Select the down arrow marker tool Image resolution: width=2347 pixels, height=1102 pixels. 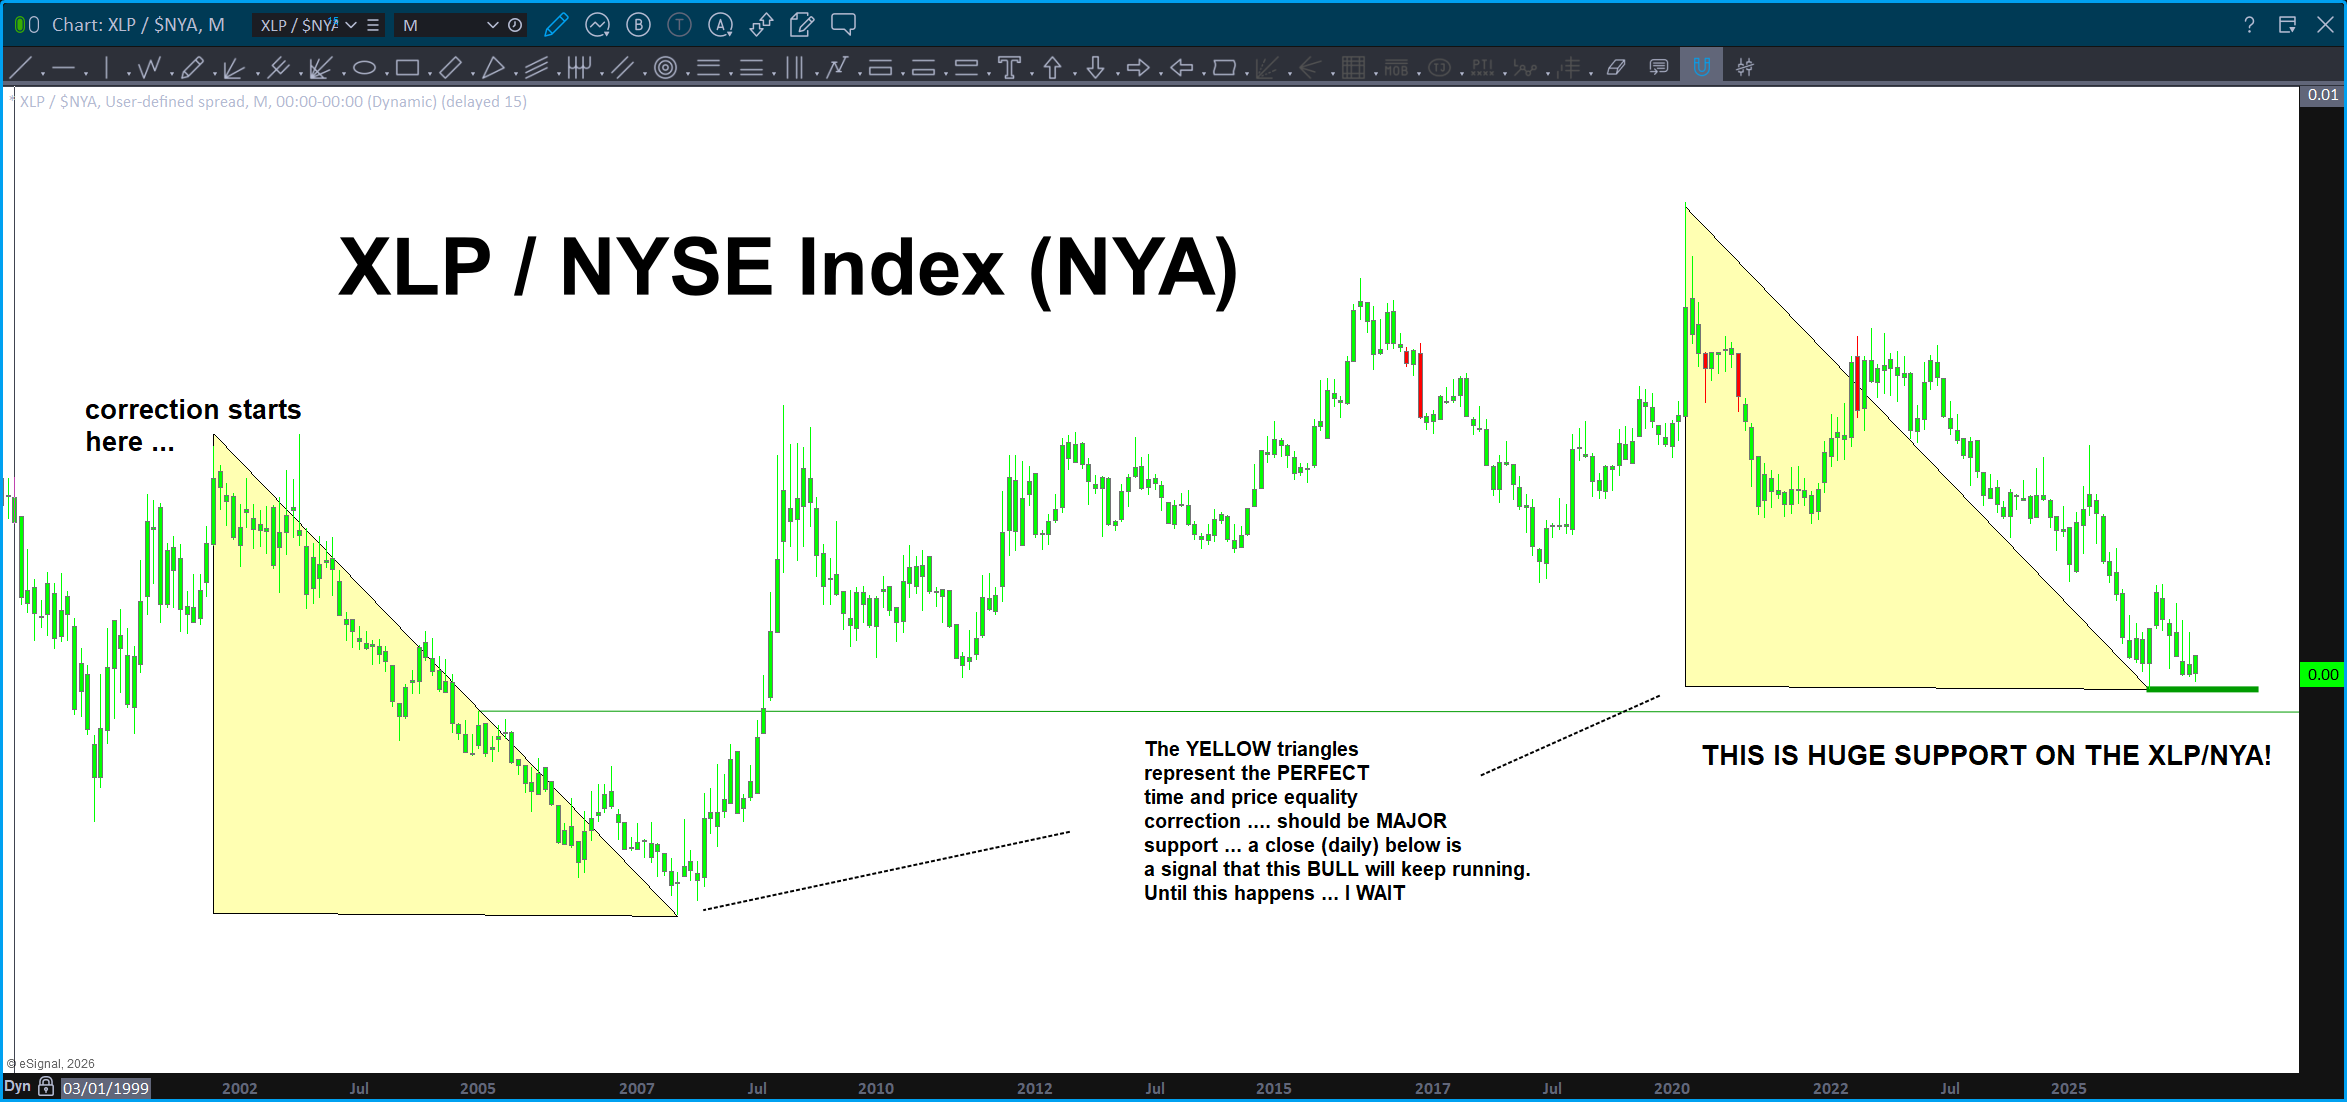click(x=1095, y=68)
